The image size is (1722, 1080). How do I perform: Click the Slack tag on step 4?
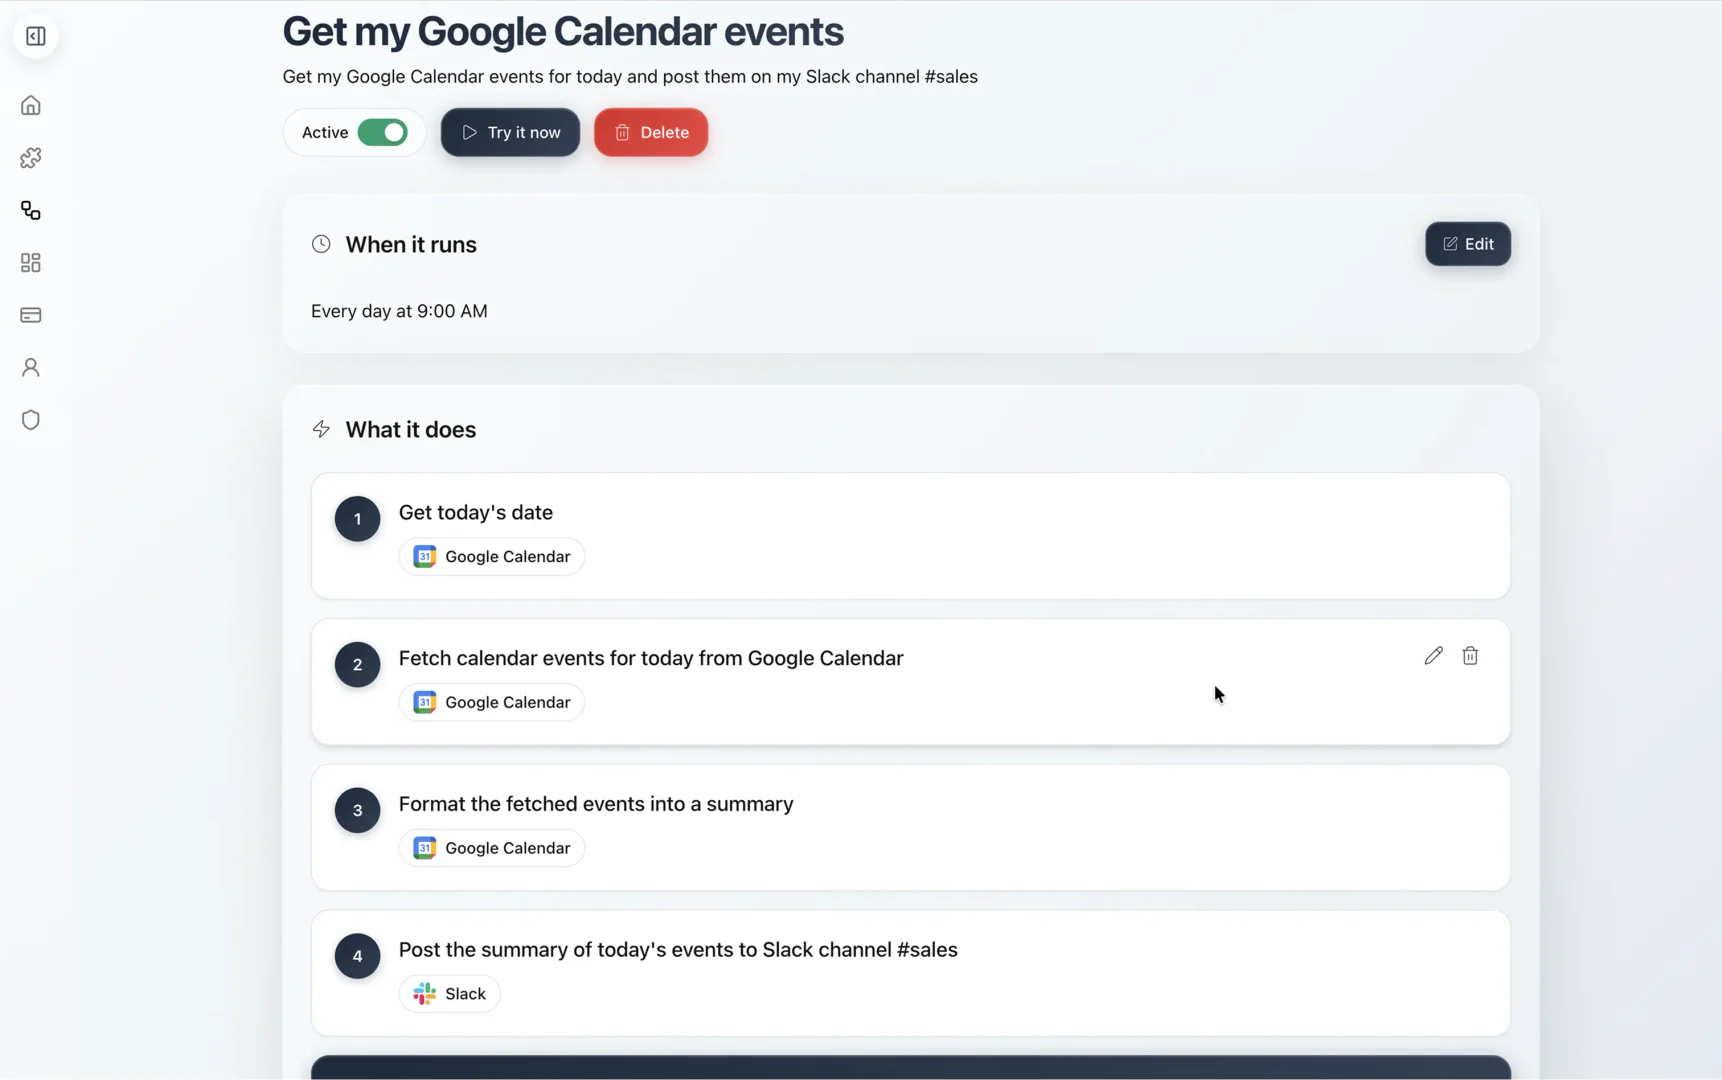pos(450,994)
